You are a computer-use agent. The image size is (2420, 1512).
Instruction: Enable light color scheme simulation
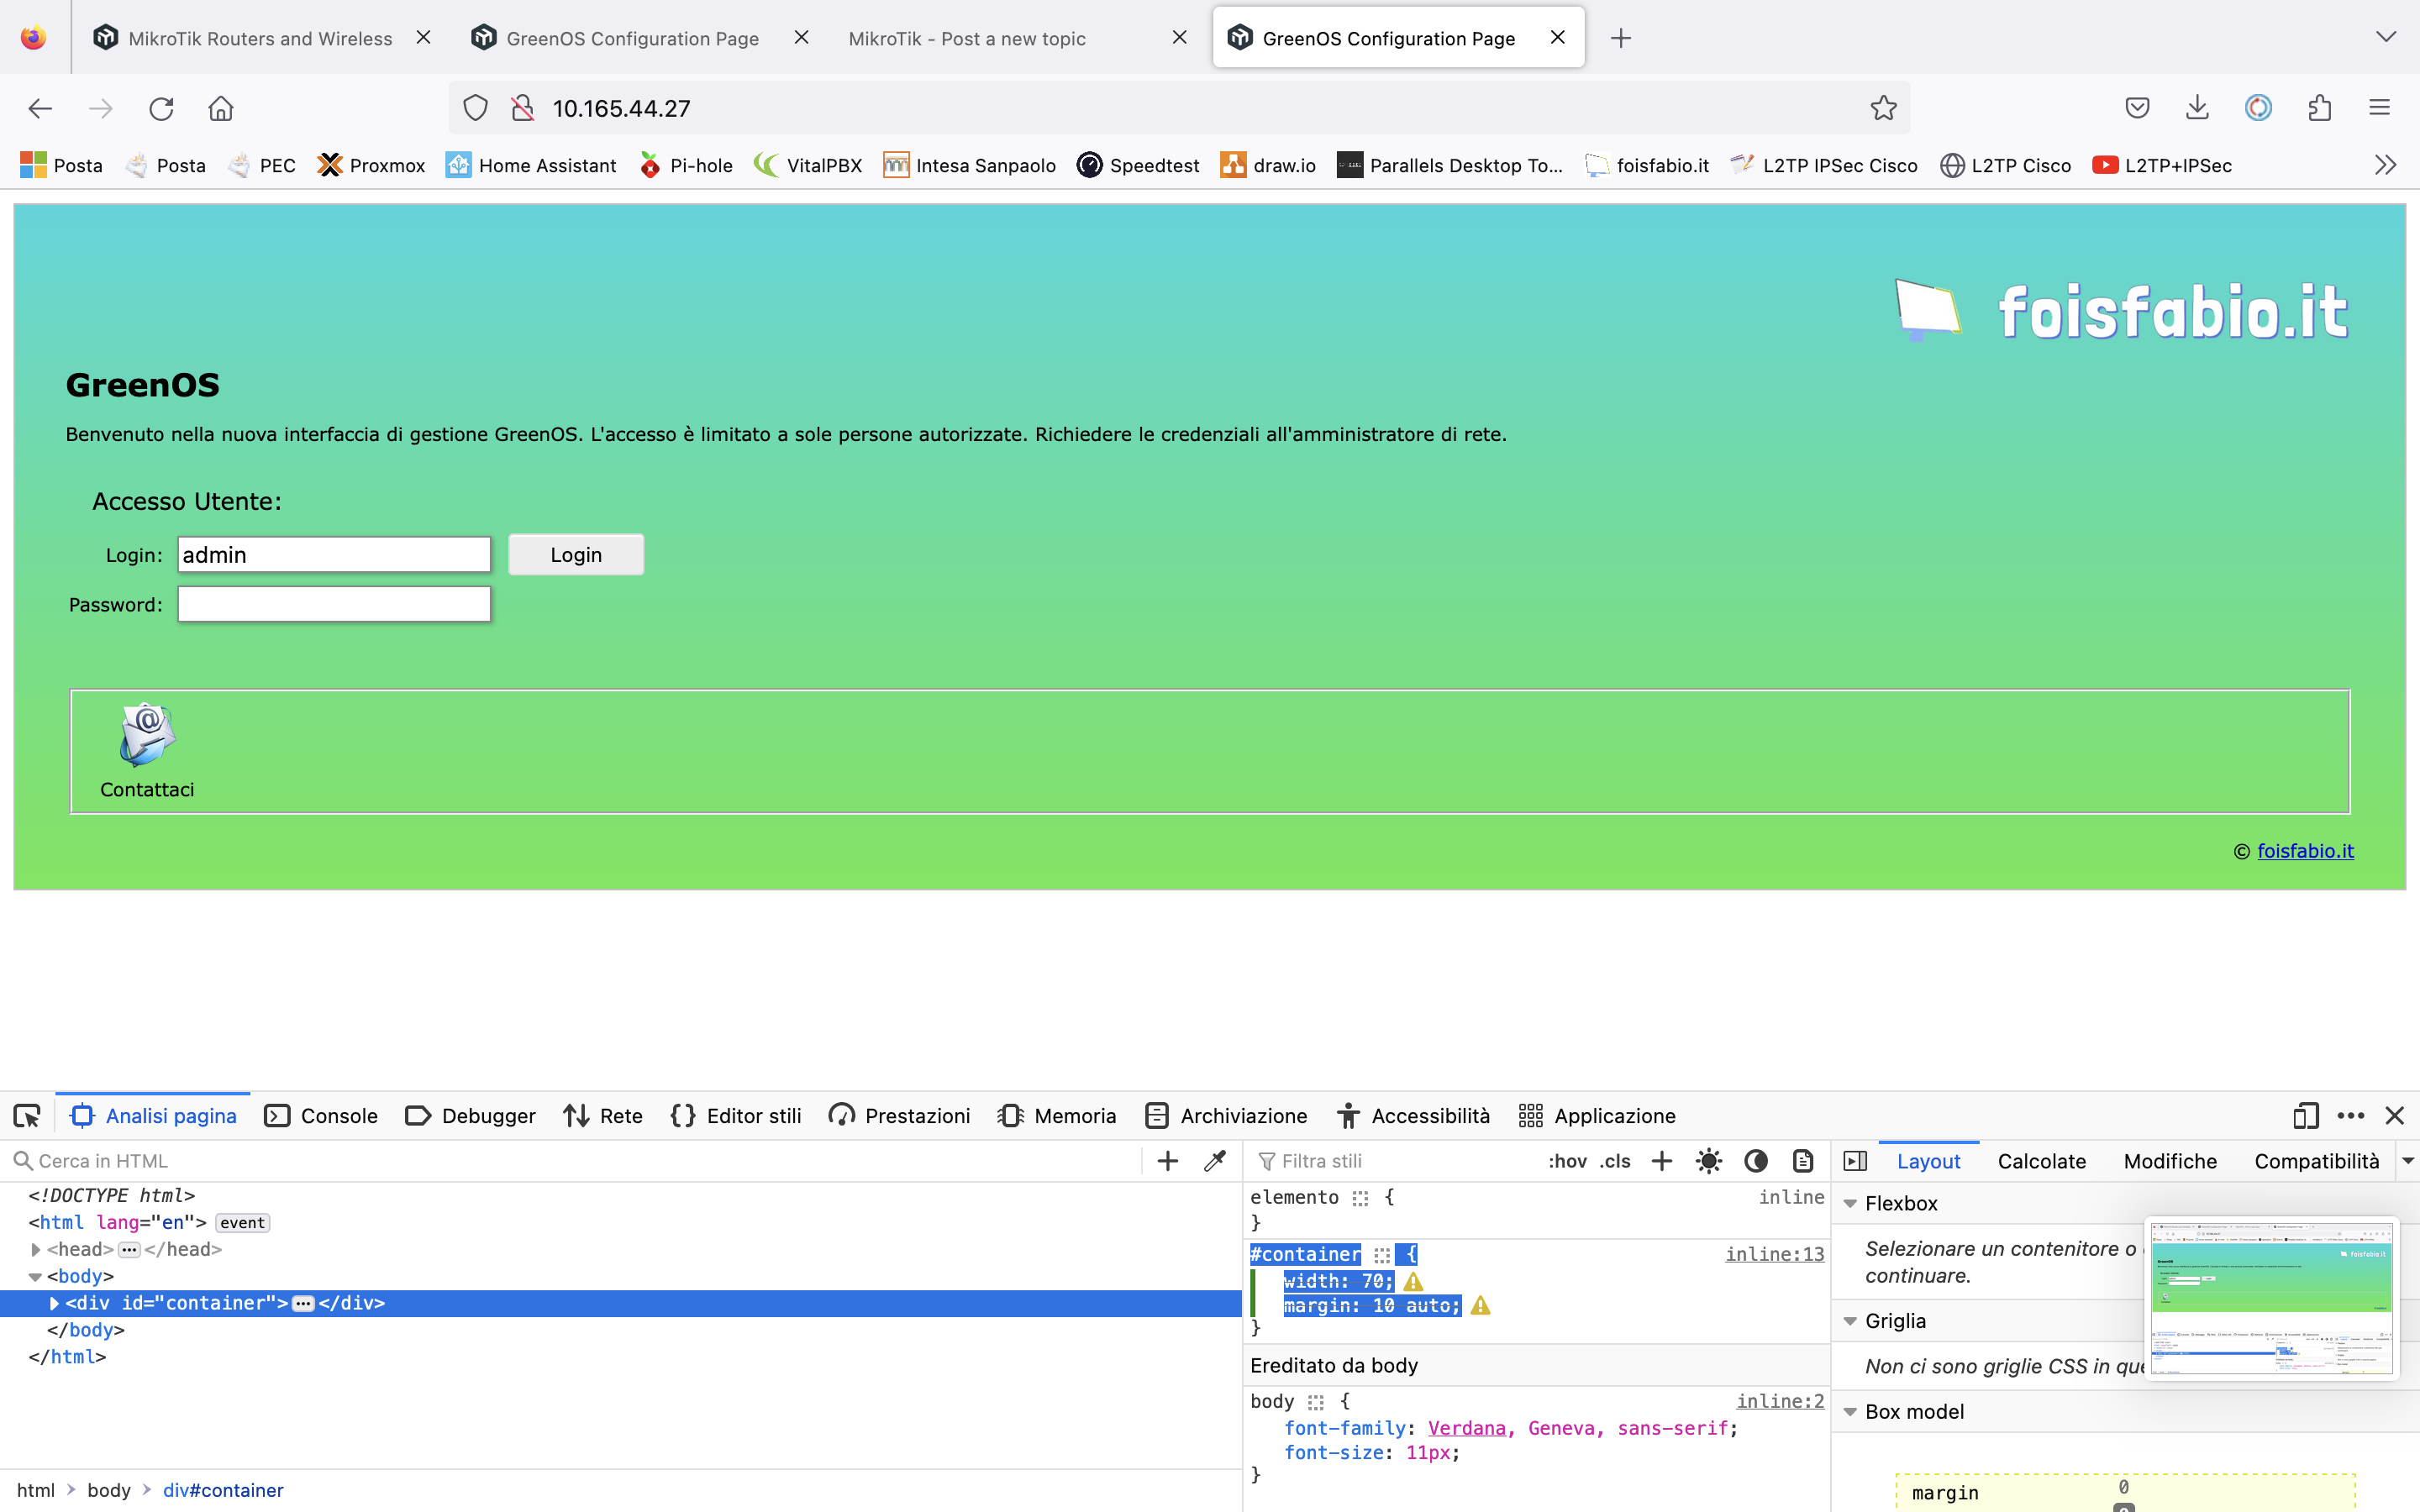(x=1708, y=1161)
